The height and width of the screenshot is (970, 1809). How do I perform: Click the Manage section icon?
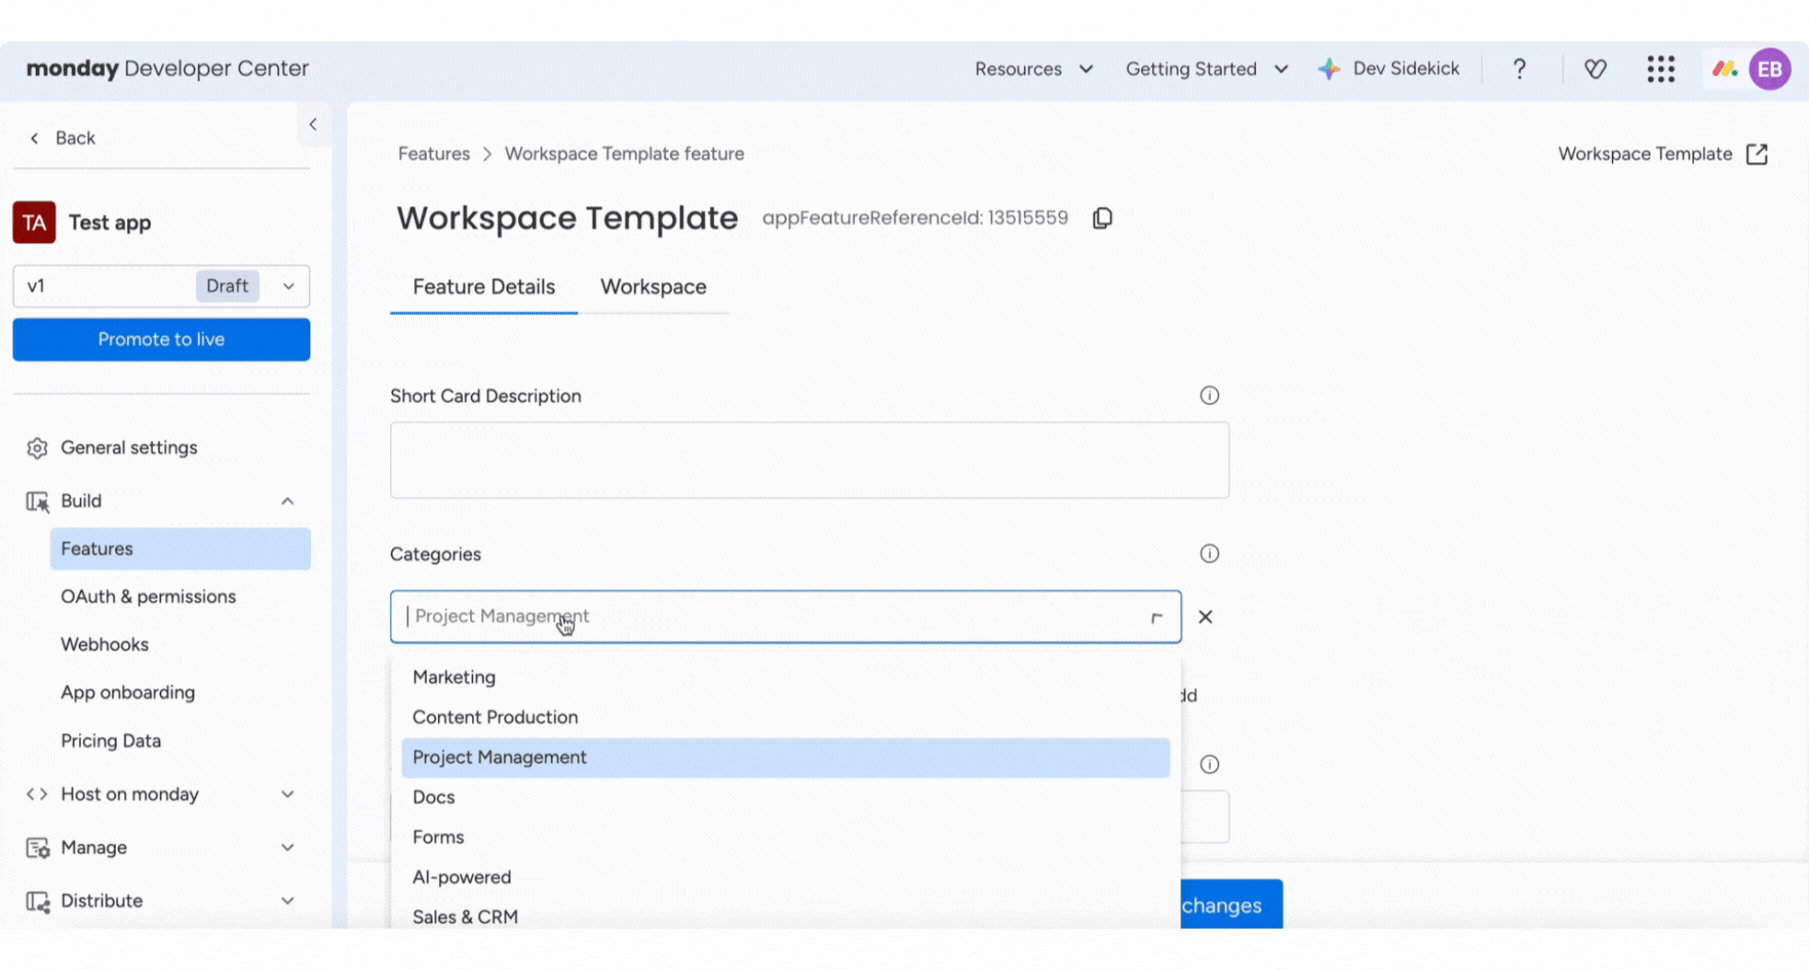tap(37, 848)
